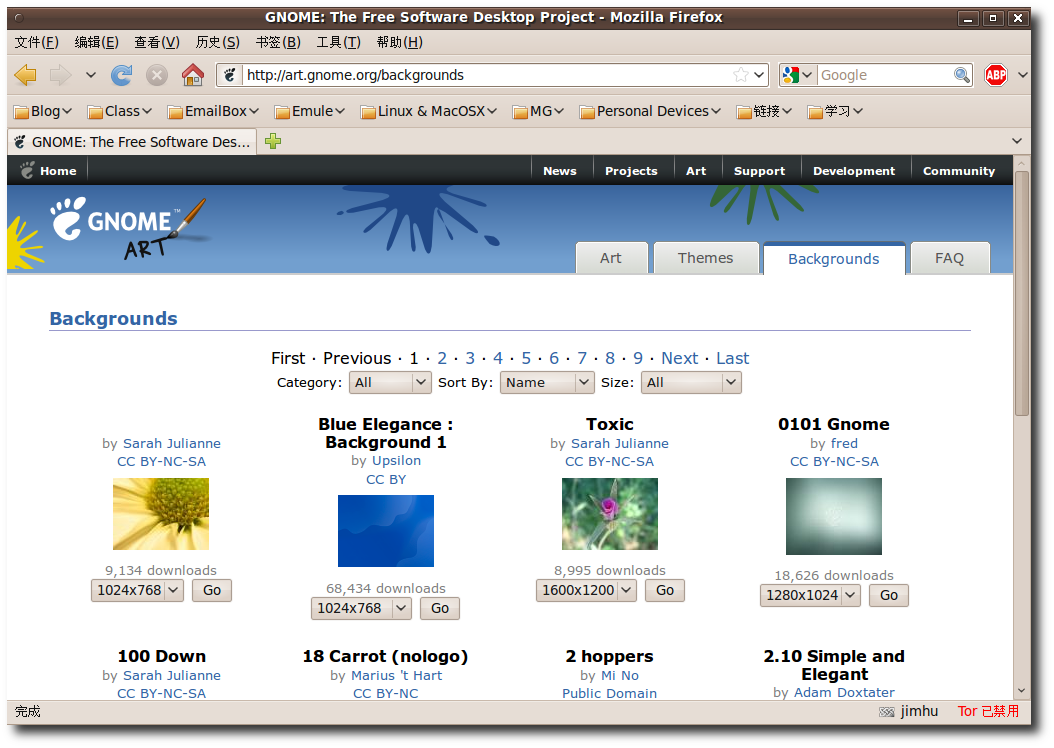Open the Class bookmarks folder

point(120,111)
